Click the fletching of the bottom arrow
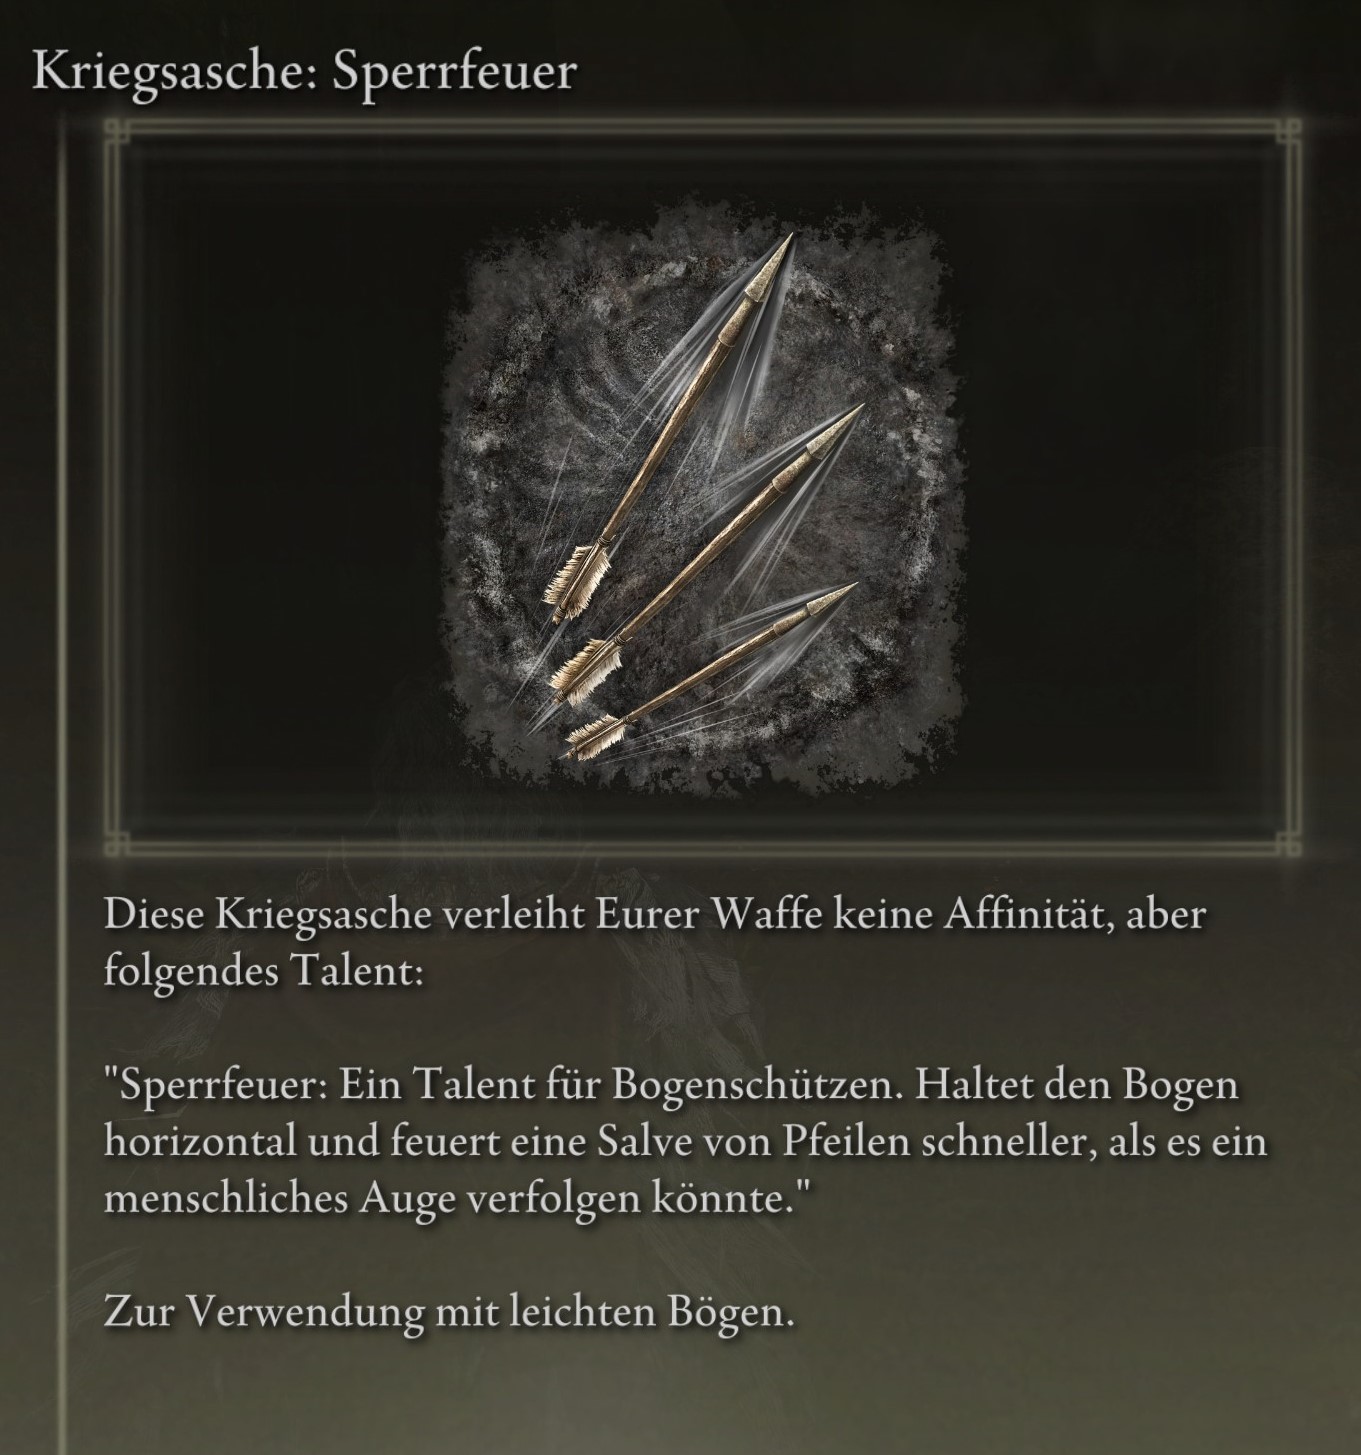 pos(600,736)
